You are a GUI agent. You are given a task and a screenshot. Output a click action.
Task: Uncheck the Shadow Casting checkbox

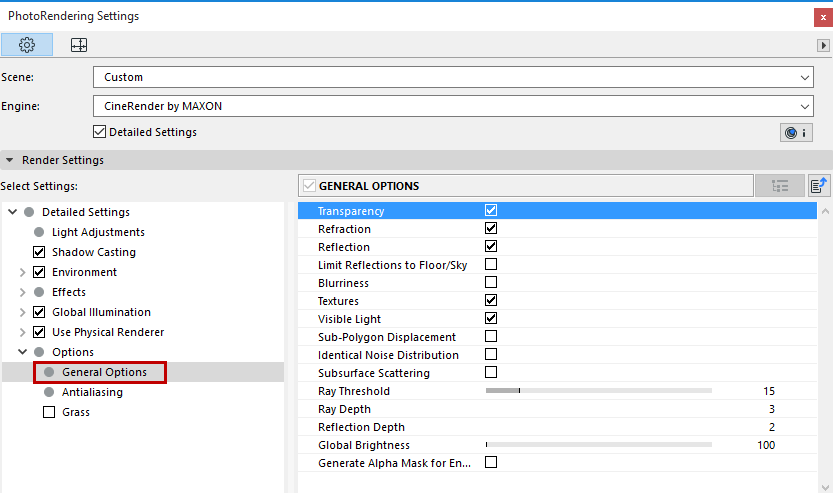tap(40, 252)
